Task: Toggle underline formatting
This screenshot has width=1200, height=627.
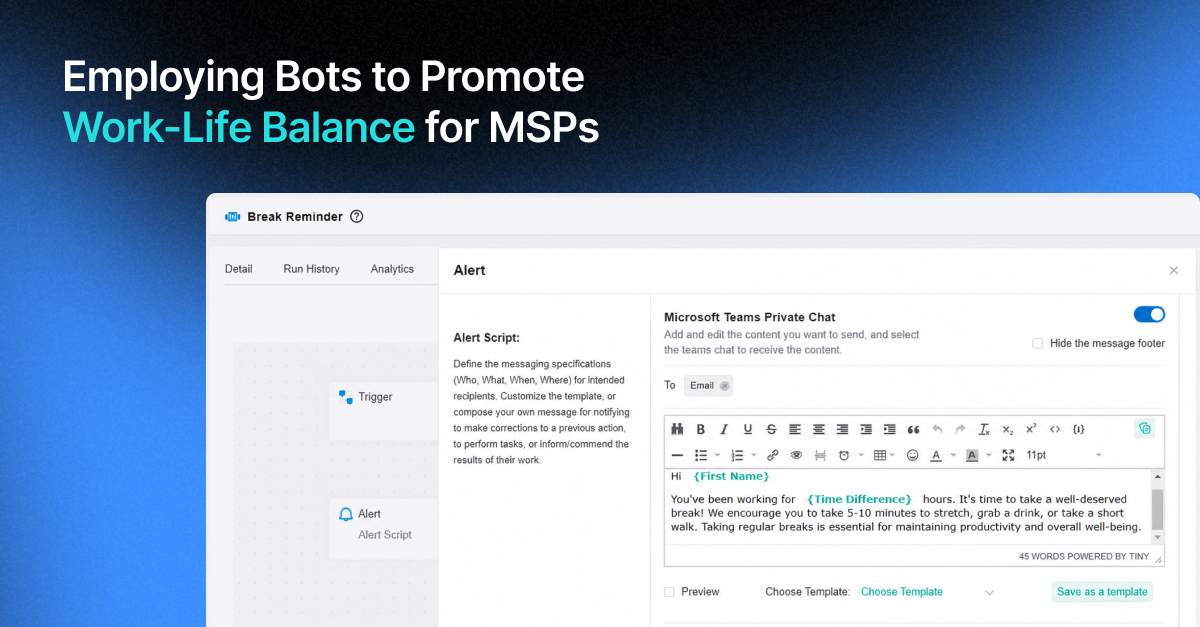Action: pos(747,429)
